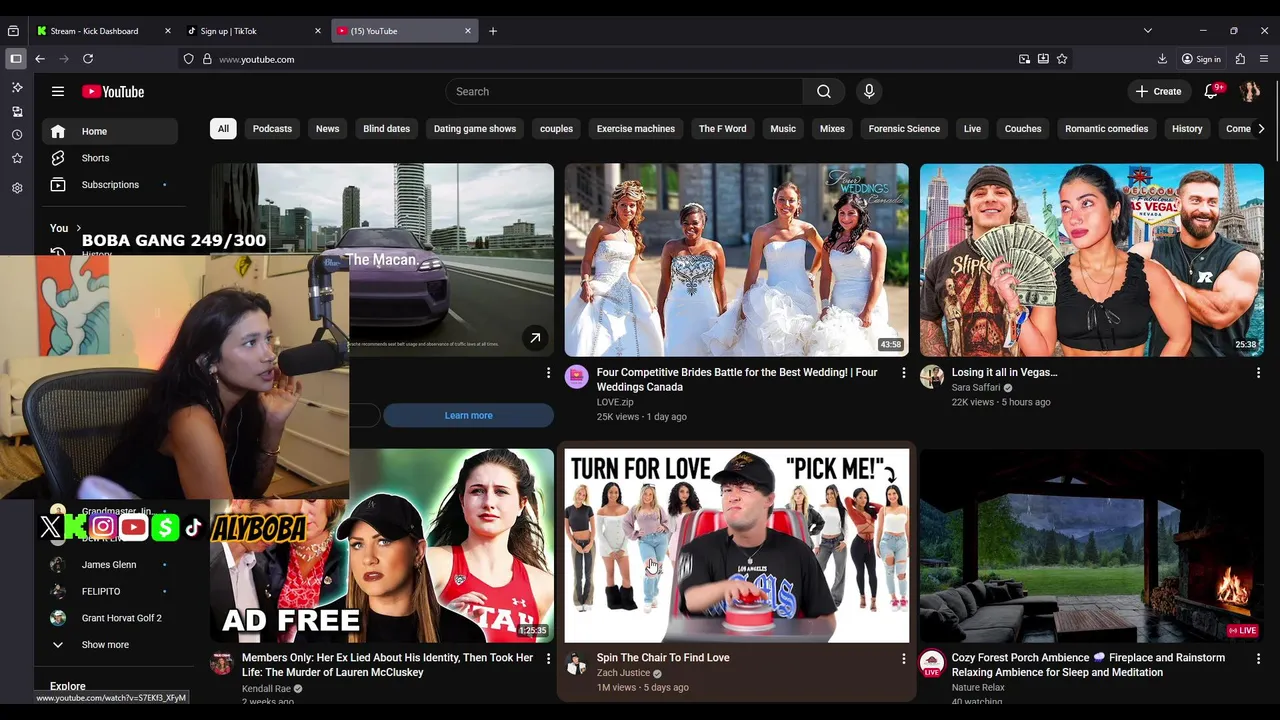Open a new tab with plus button
1280x720 pixels.
[493, 31]
